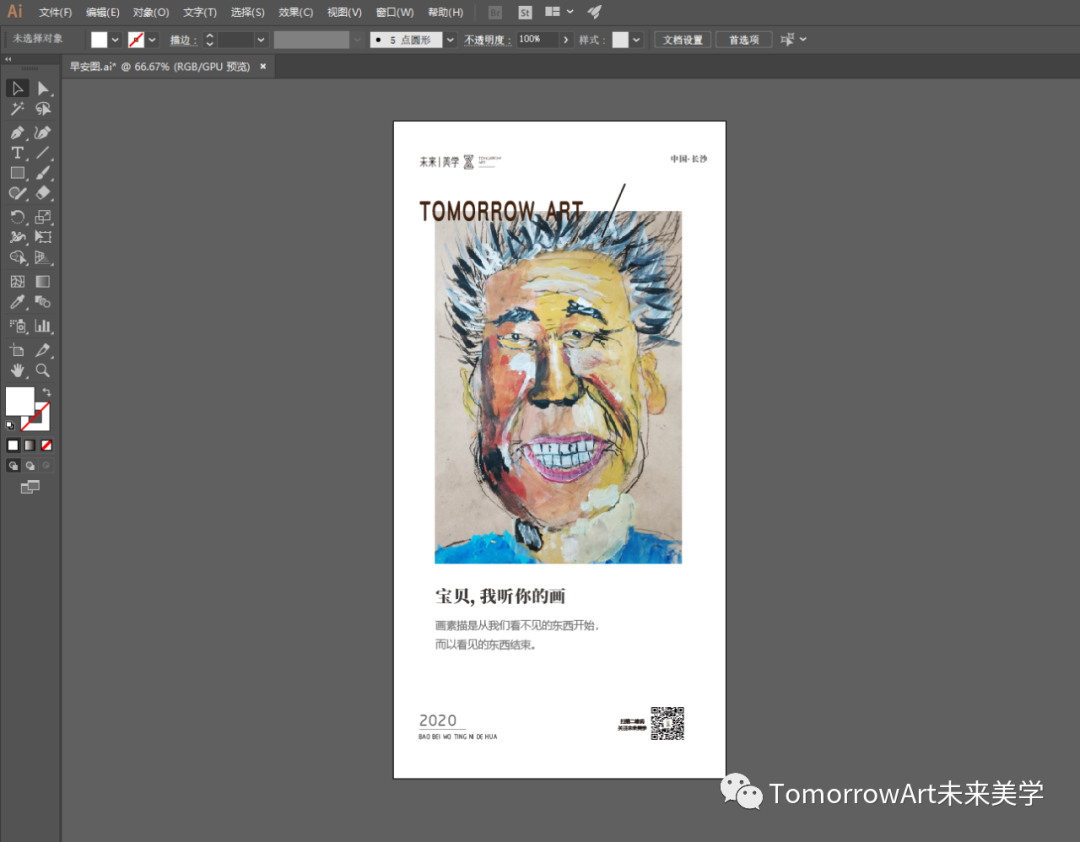Select the Free Transform tool
Screen dimensions: 1080x842
point(43,237)
